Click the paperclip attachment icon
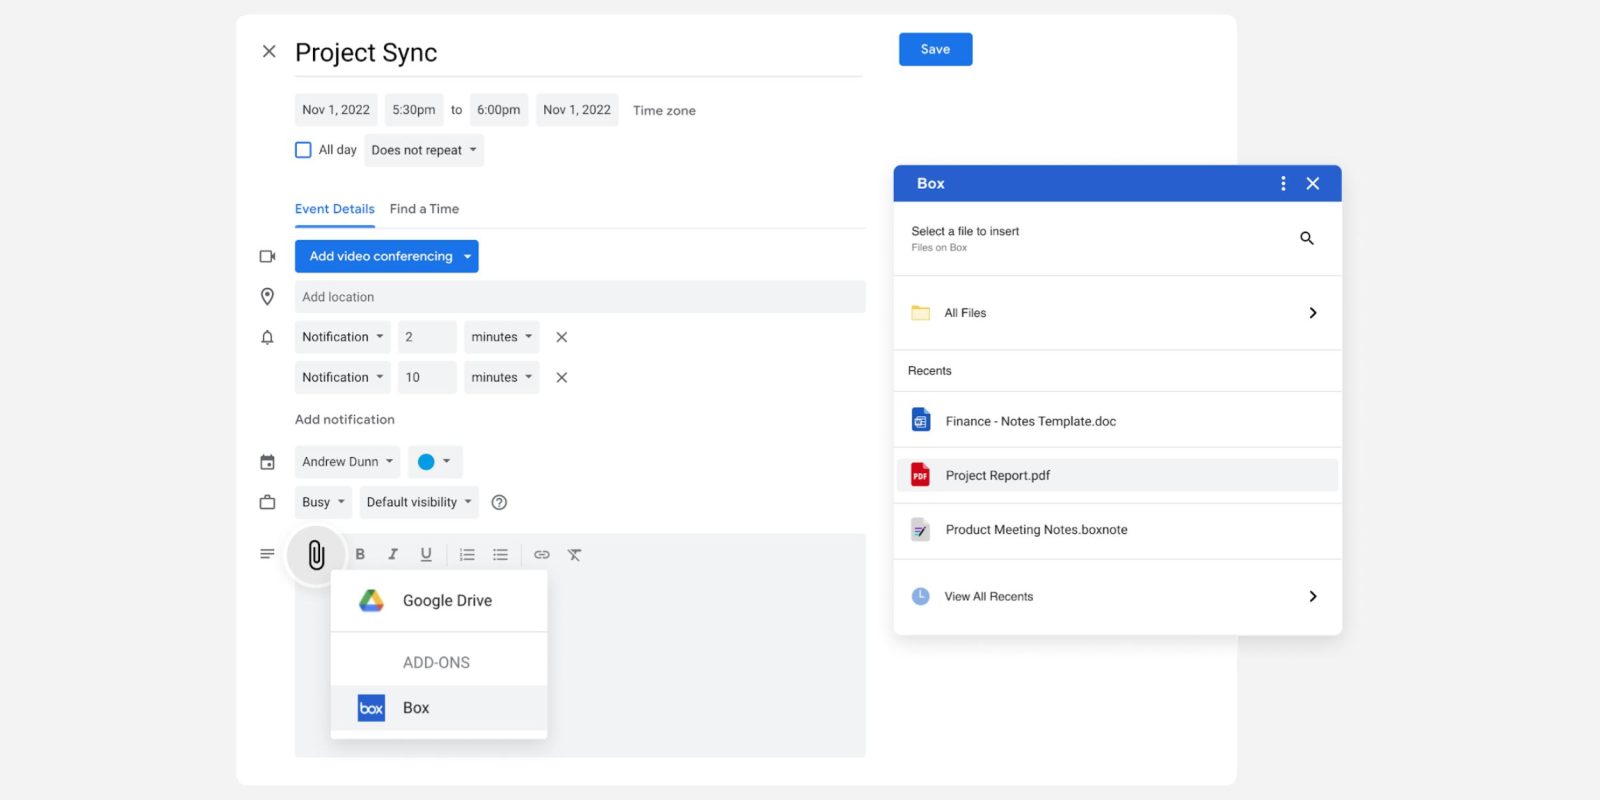Image resolution: width=1600 pixels, height=800 pixels. coord(316,555)
